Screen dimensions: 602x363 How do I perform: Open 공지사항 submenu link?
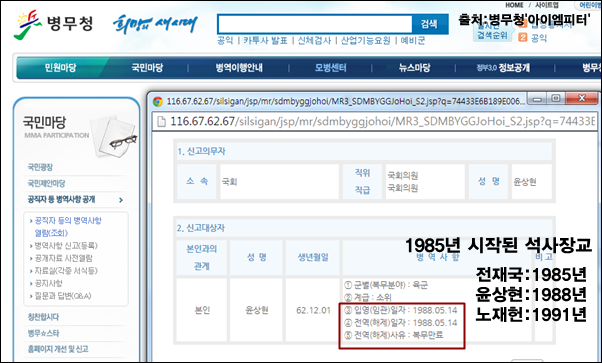pos(48,283)
